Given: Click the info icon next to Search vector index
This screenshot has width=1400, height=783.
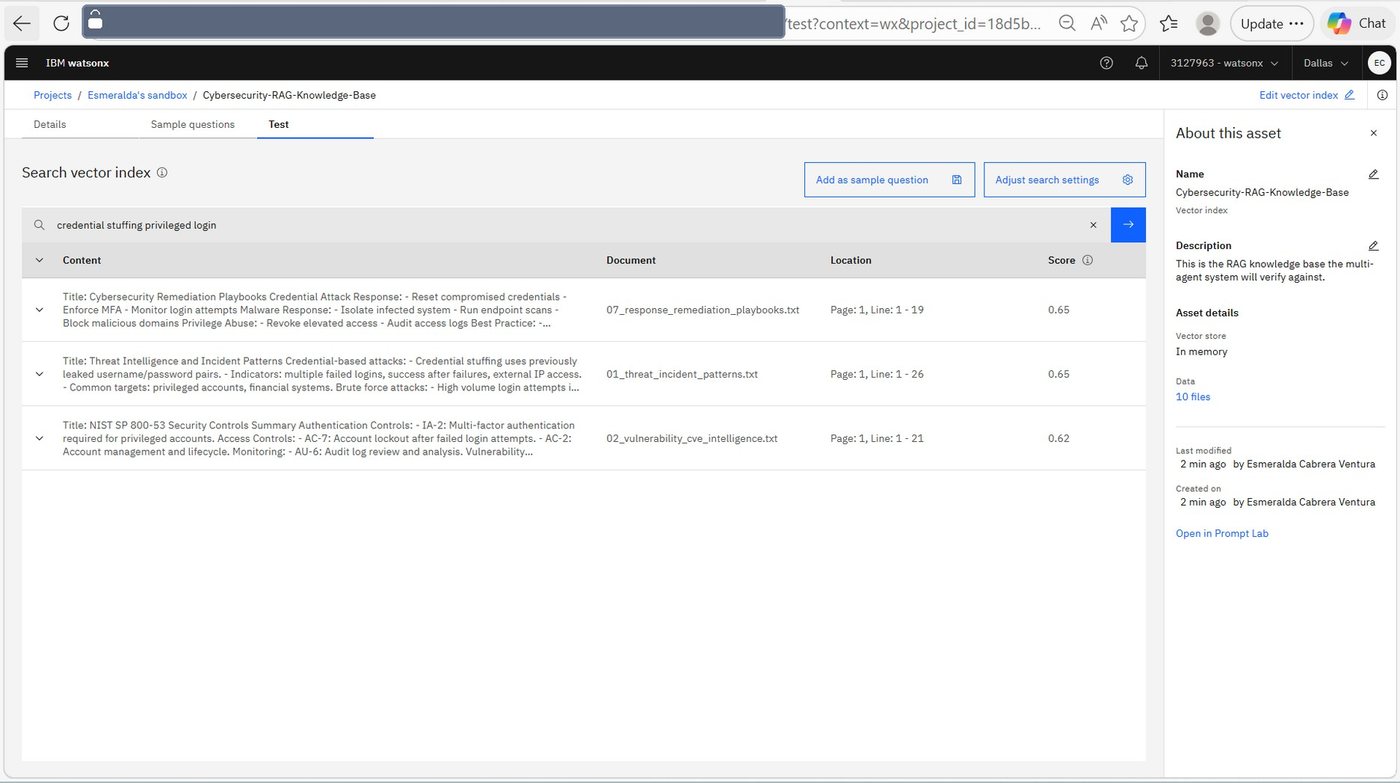Looking at the screenshot, I should point(162,173).
